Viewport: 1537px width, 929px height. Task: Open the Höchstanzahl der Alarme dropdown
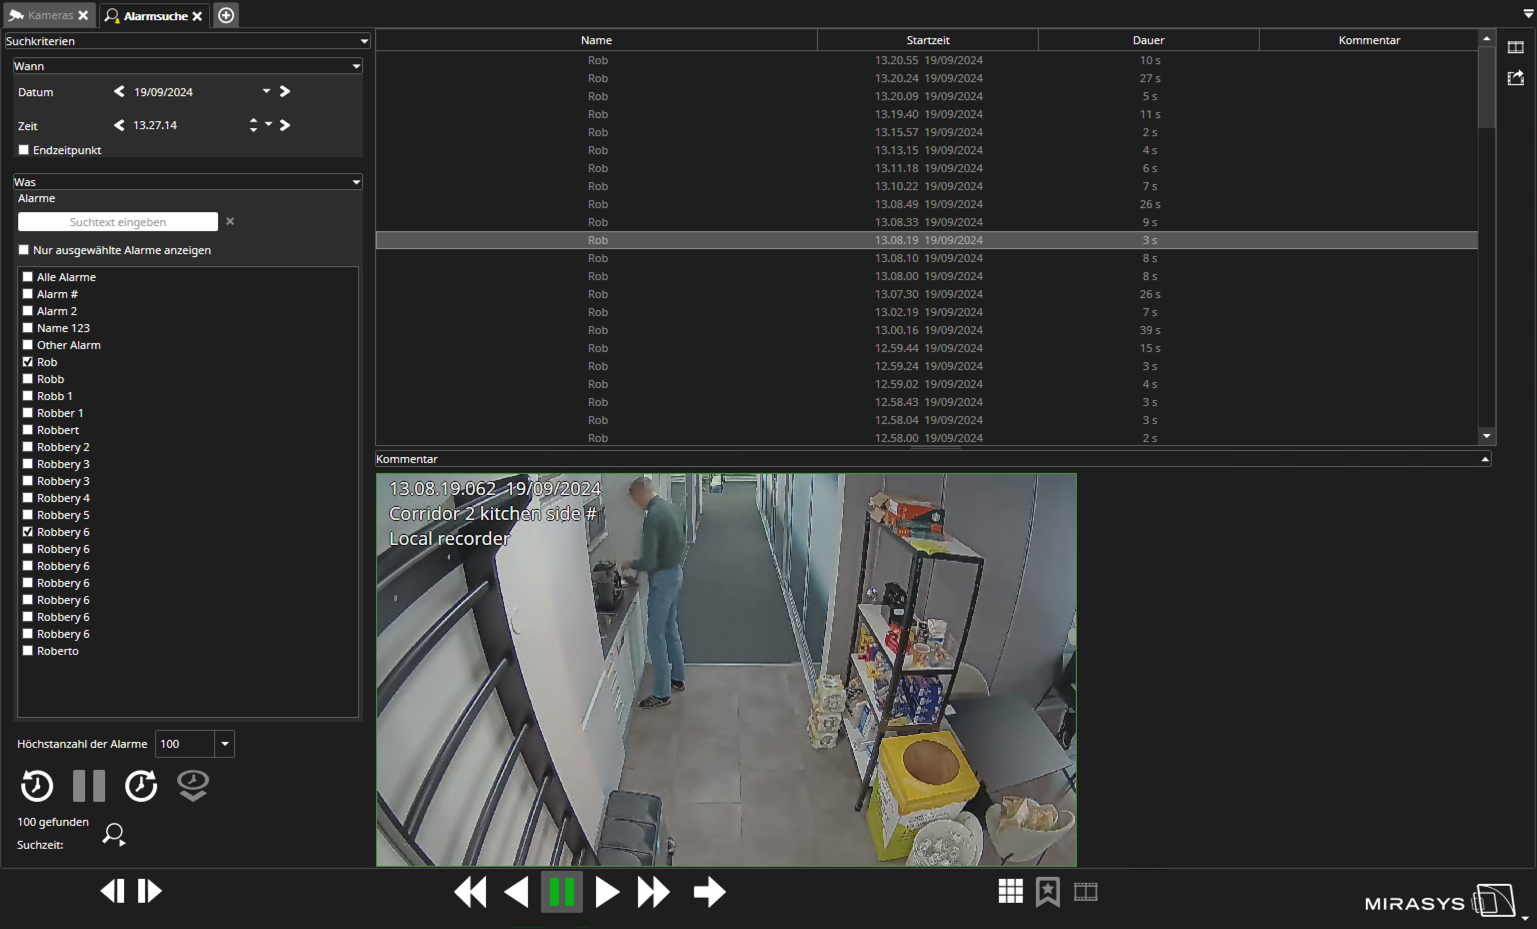coord(225,744)
